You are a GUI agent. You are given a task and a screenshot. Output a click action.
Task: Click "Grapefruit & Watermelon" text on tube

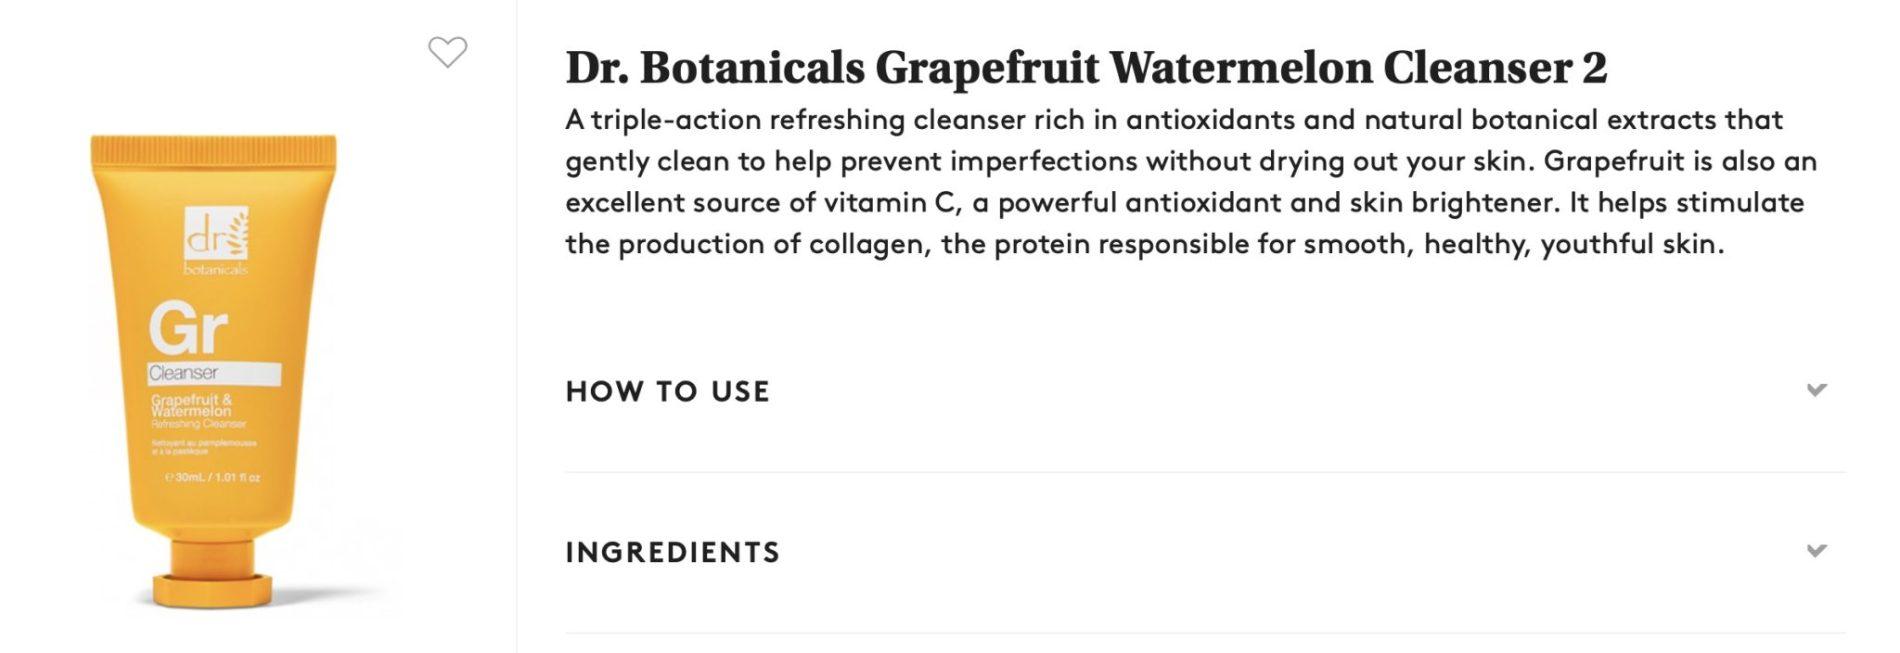191,405
